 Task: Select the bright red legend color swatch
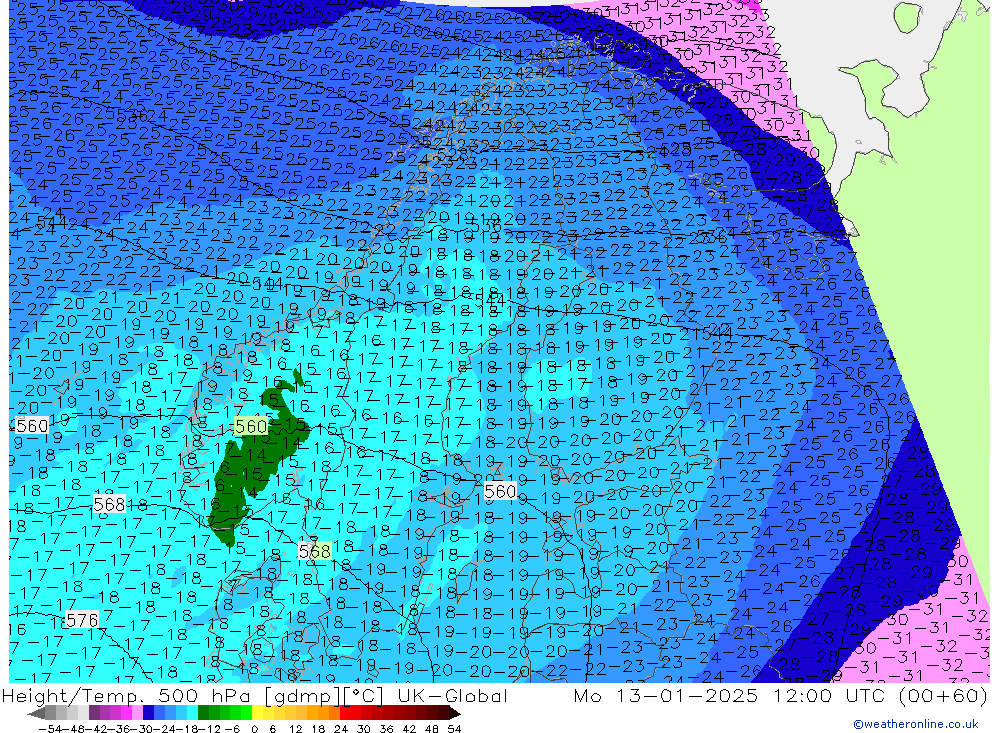click(345, 713)
